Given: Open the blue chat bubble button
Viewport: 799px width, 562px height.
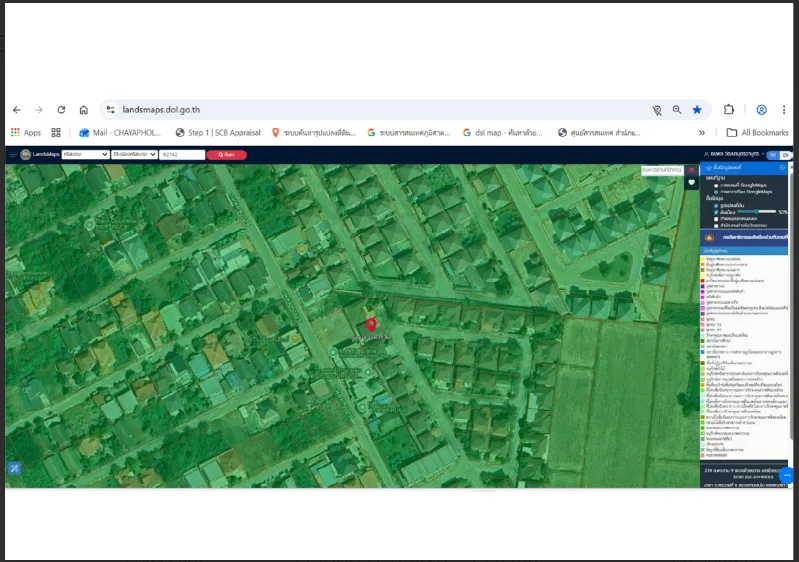Looking at the screenshot, I should click(787, 475).
